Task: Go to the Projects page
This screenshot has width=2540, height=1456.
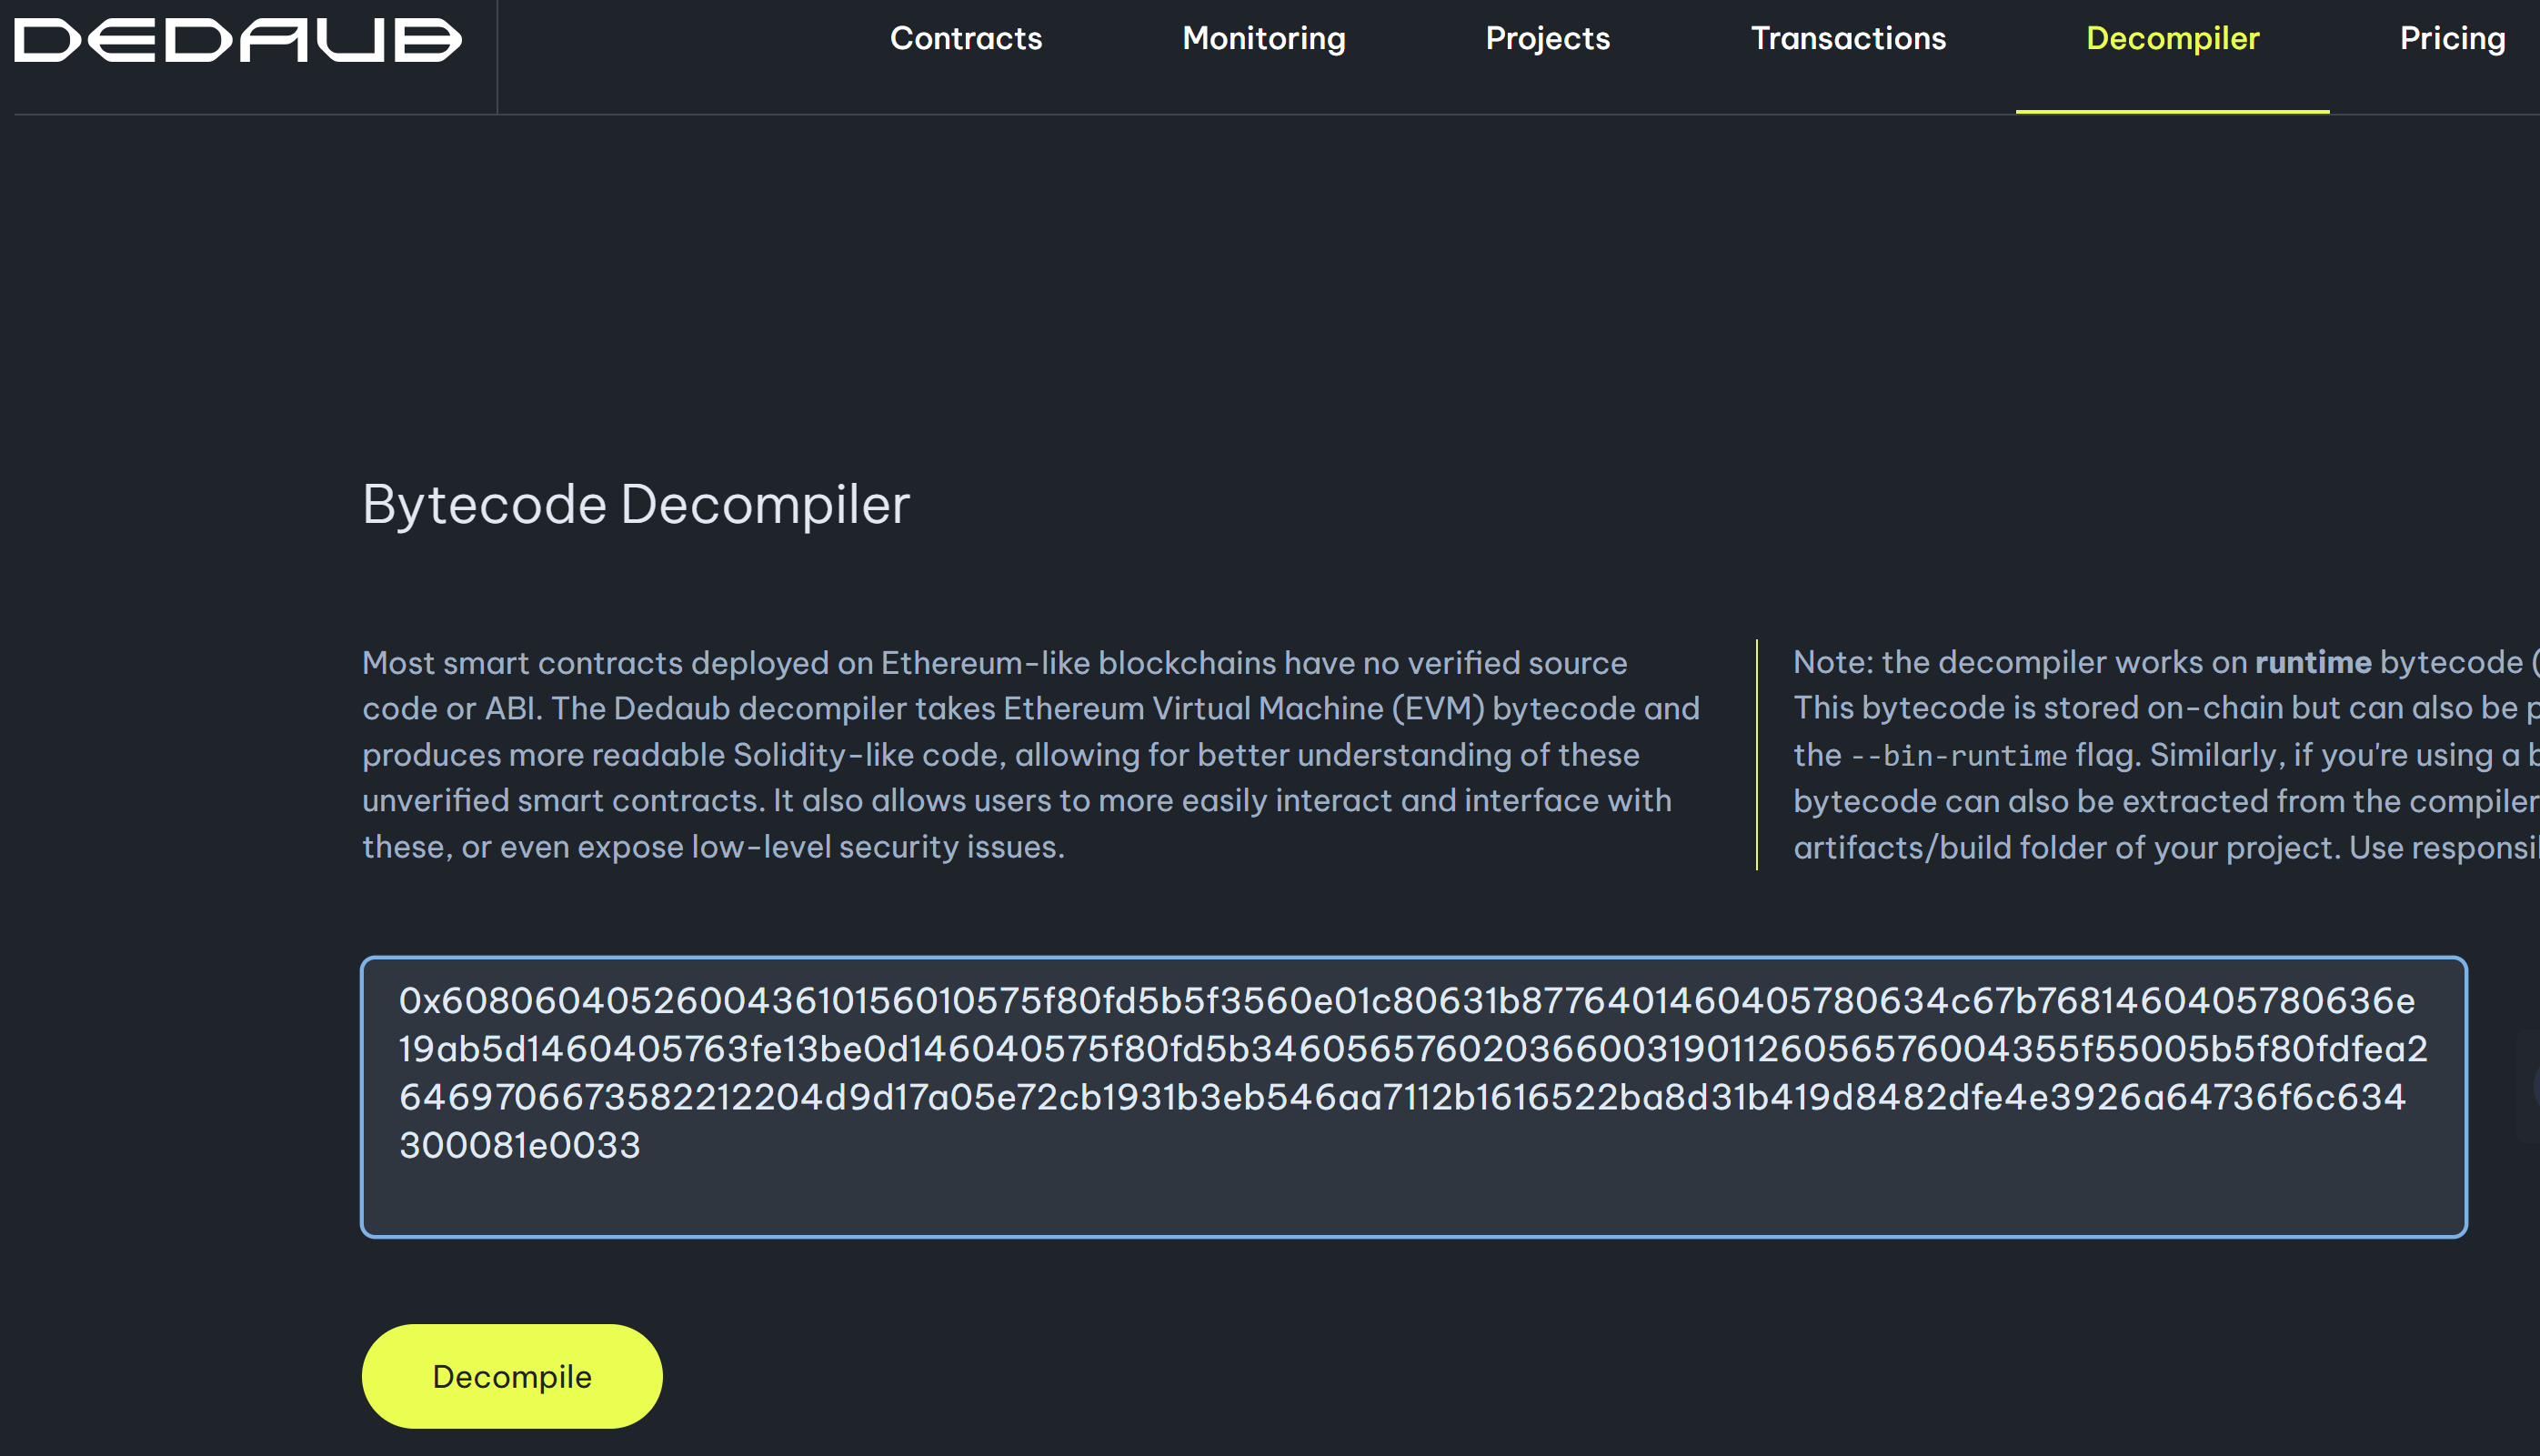Action: (1548, 38)
